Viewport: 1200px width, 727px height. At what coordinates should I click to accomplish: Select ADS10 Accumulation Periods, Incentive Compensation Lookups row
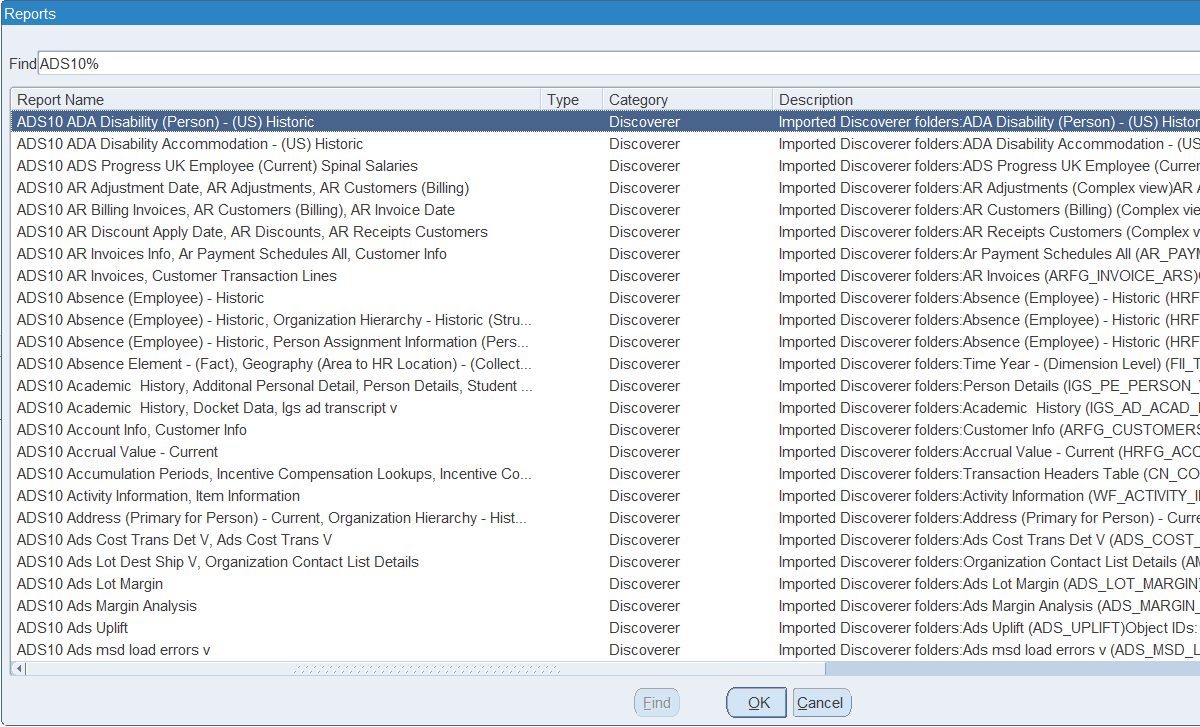tap(606, 474)
